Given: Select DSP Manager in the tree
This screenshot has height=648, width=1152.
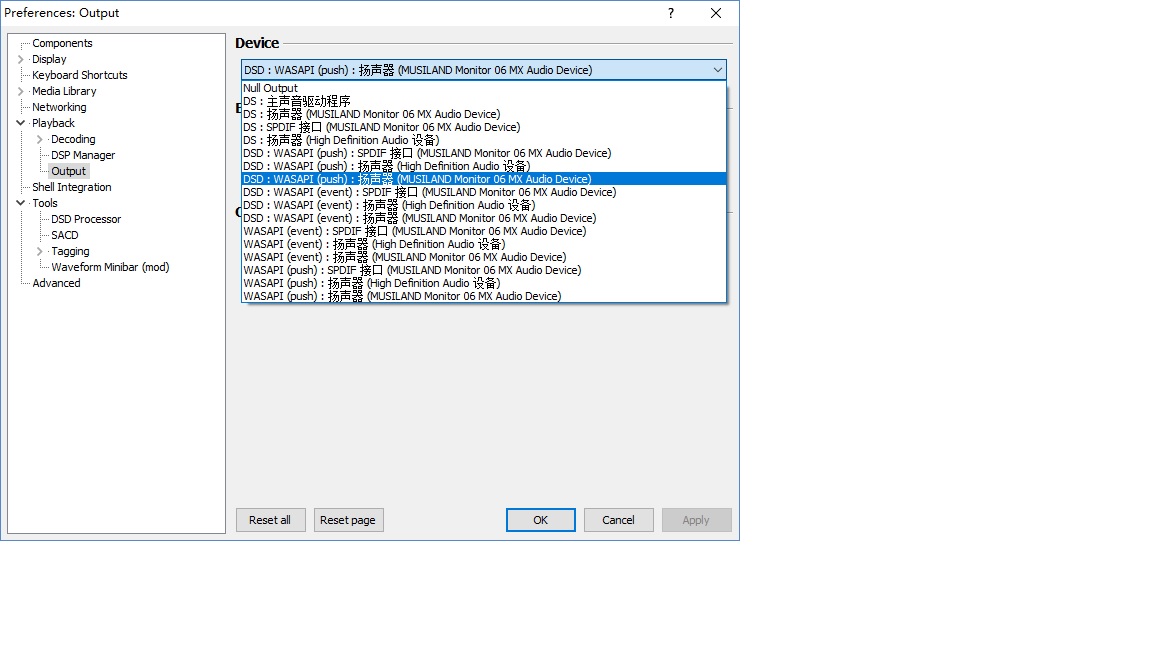Looking at the screenshot, I should point(83,155).
